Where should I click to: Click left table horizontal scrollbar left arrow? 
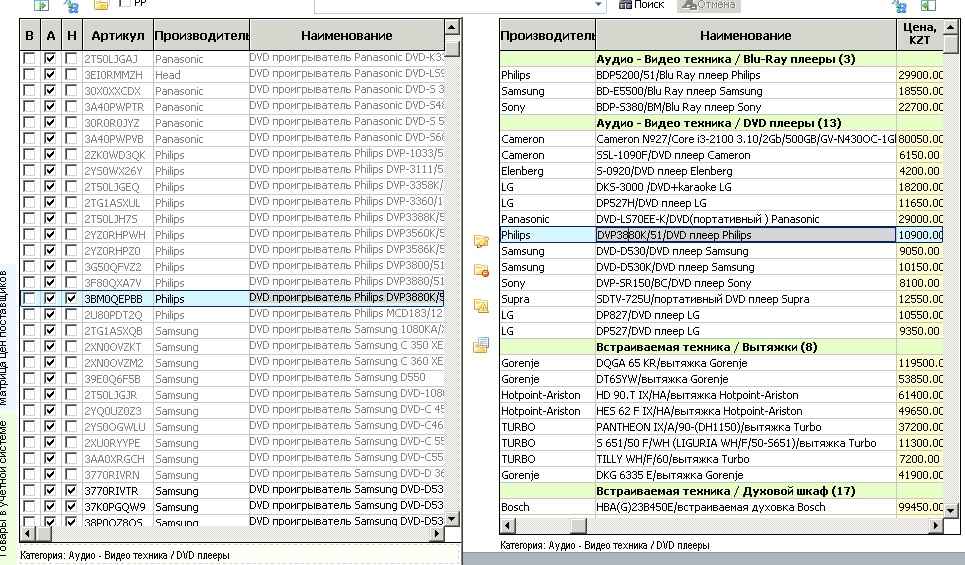[27, 534]
